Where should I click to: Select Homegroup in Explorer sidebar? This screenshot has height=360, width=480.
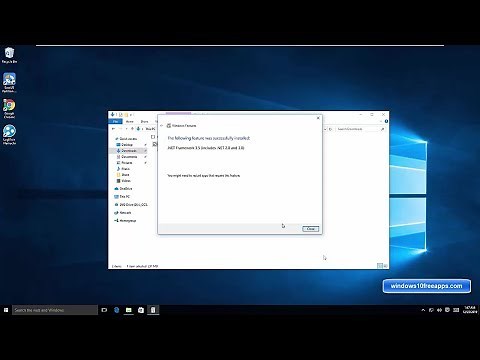click(125, 221)
